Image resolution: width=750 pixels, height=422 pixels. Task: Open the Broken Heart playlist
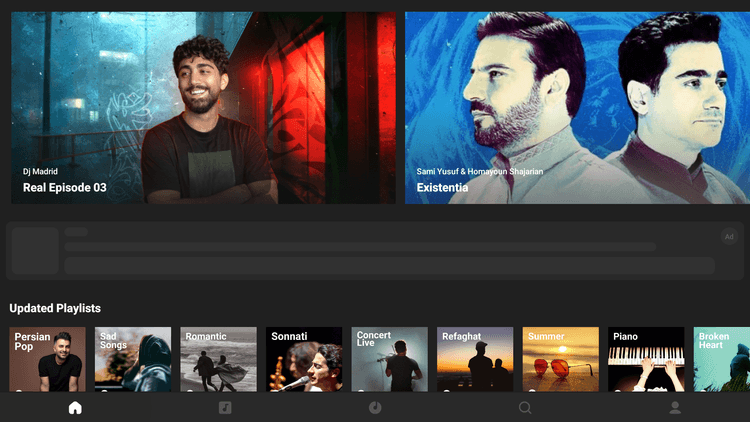point(722,359)
